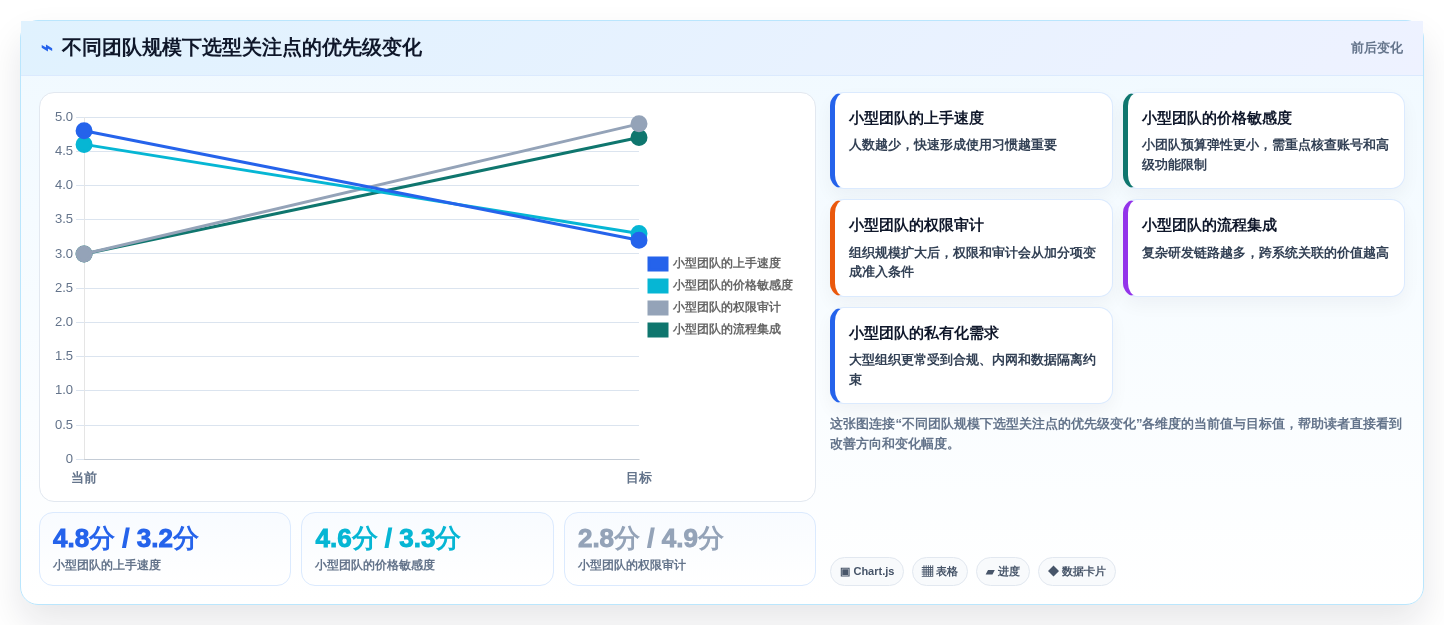The height and width of the screenshot is (625, 1444).
Task: Click legend text 小型团队的上手速度
Action: tap(727, 264)
